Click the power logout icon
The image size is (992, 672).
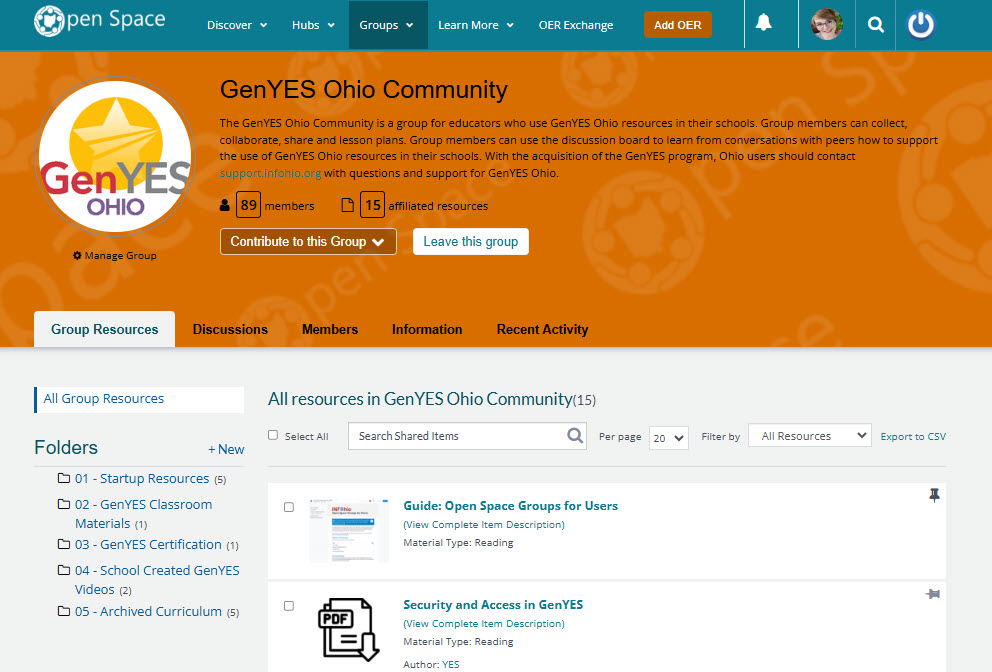coord(921,25)
